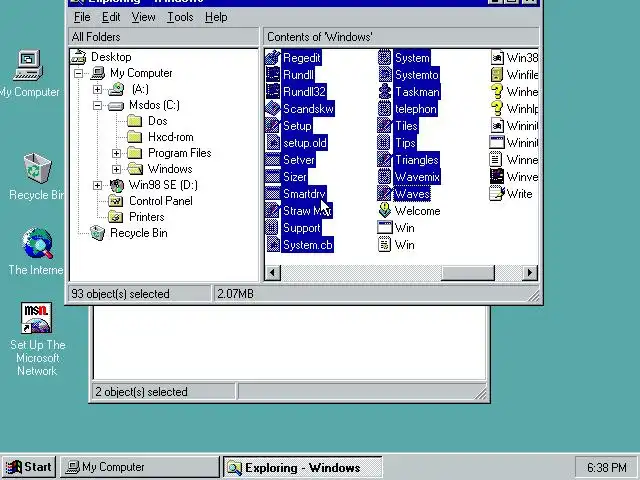Viewport: 640px width, 480px height.
Task: Select the Win98 SE (D:) CD icon
Action: [x=117, y=185]
